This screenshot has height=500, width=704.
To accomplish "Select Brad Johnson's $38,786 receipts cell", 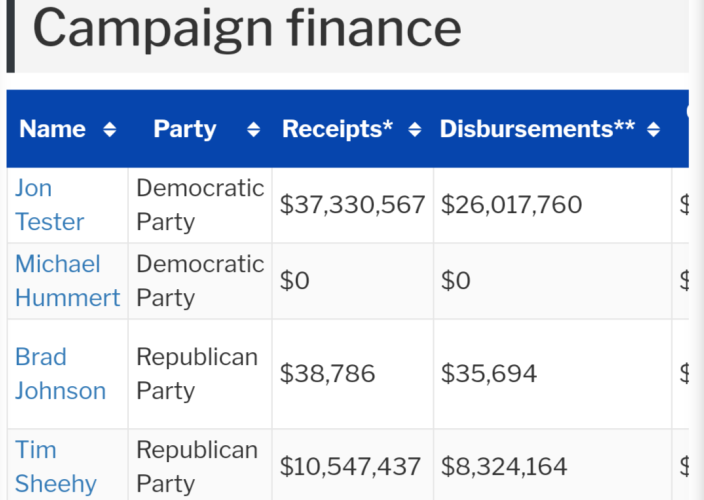I will 352,374.
